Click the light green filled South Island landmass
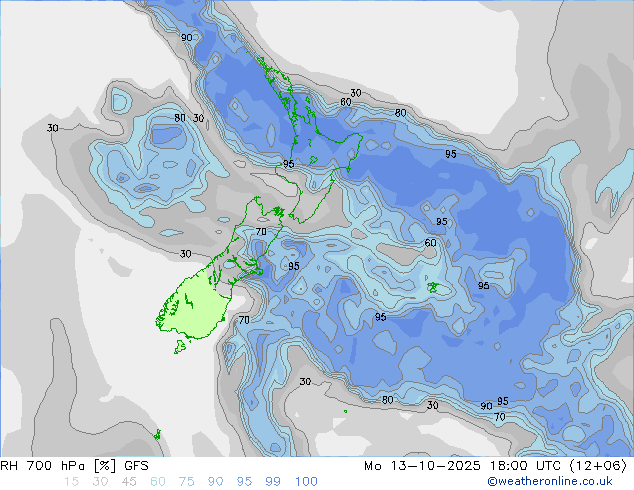 click(196, 307)
